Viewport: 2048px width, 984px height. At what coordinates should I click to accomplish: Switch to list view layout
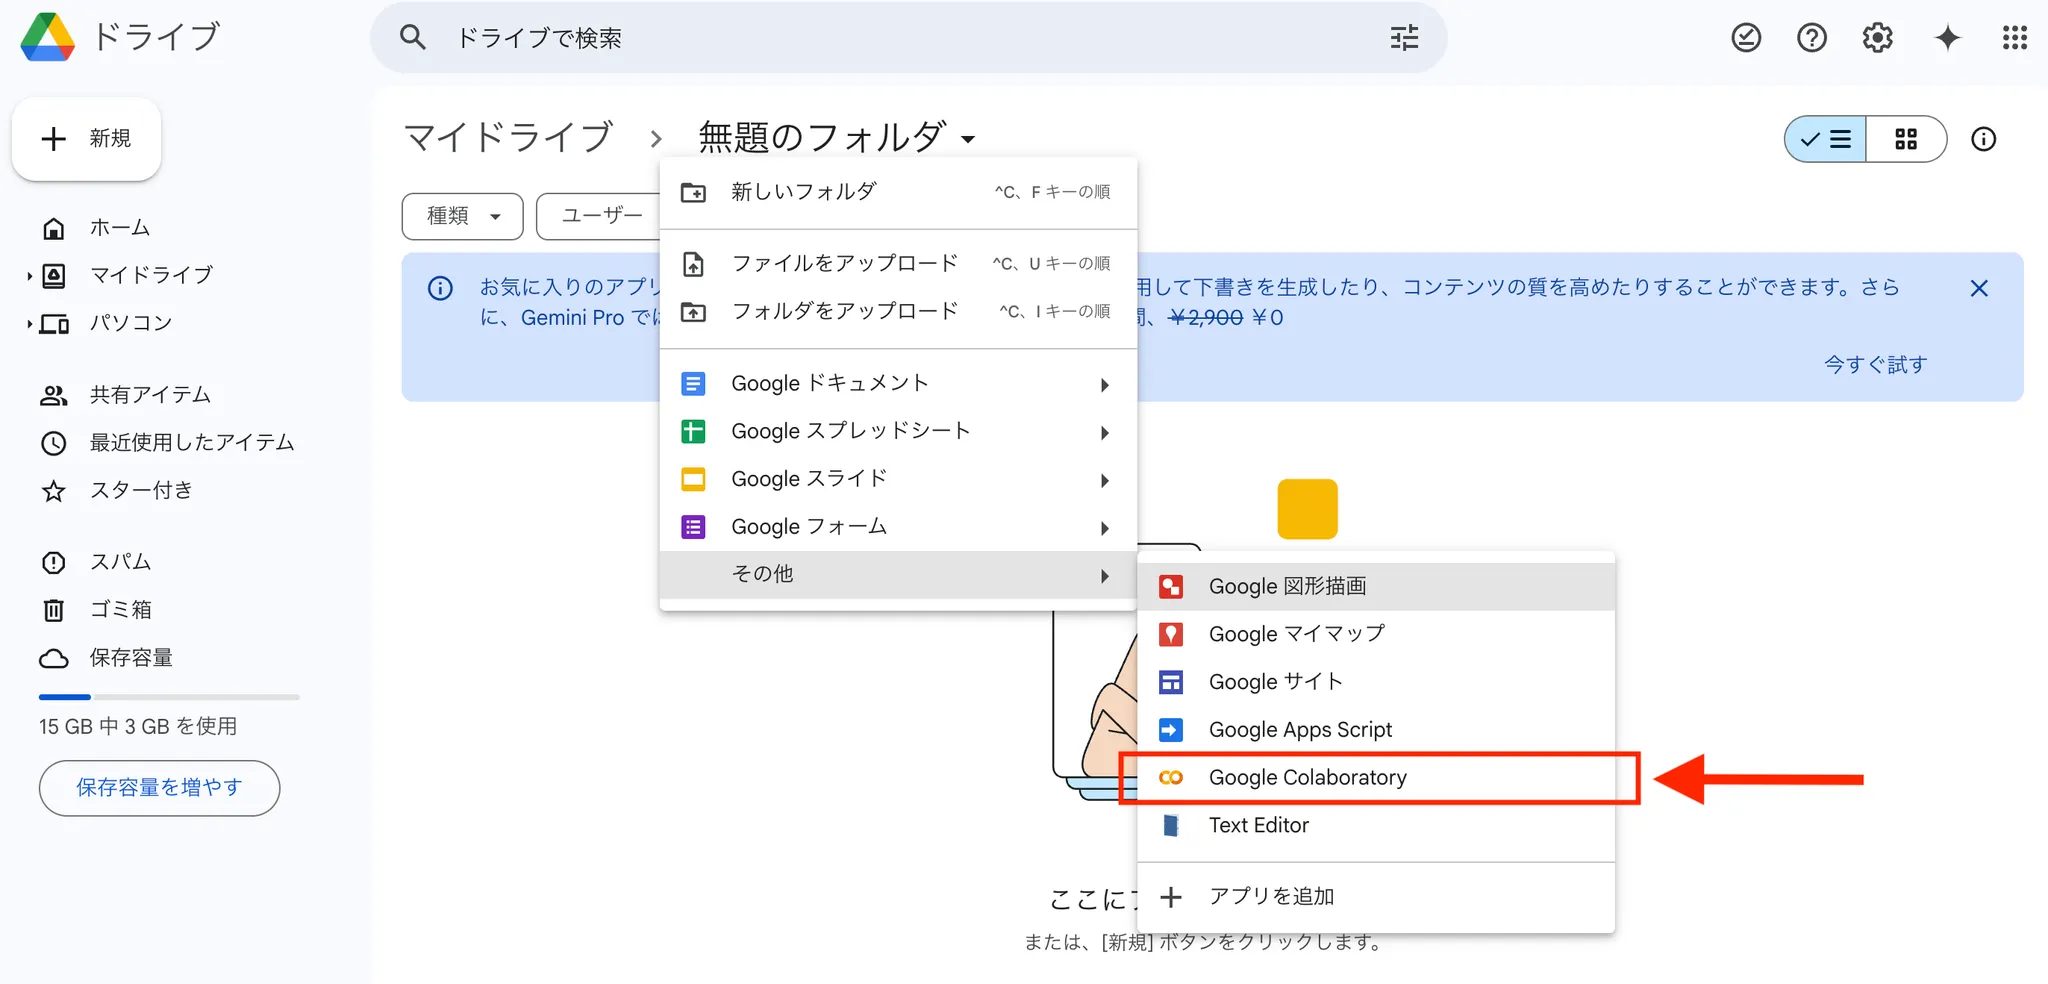click(x=1826, y=139)
